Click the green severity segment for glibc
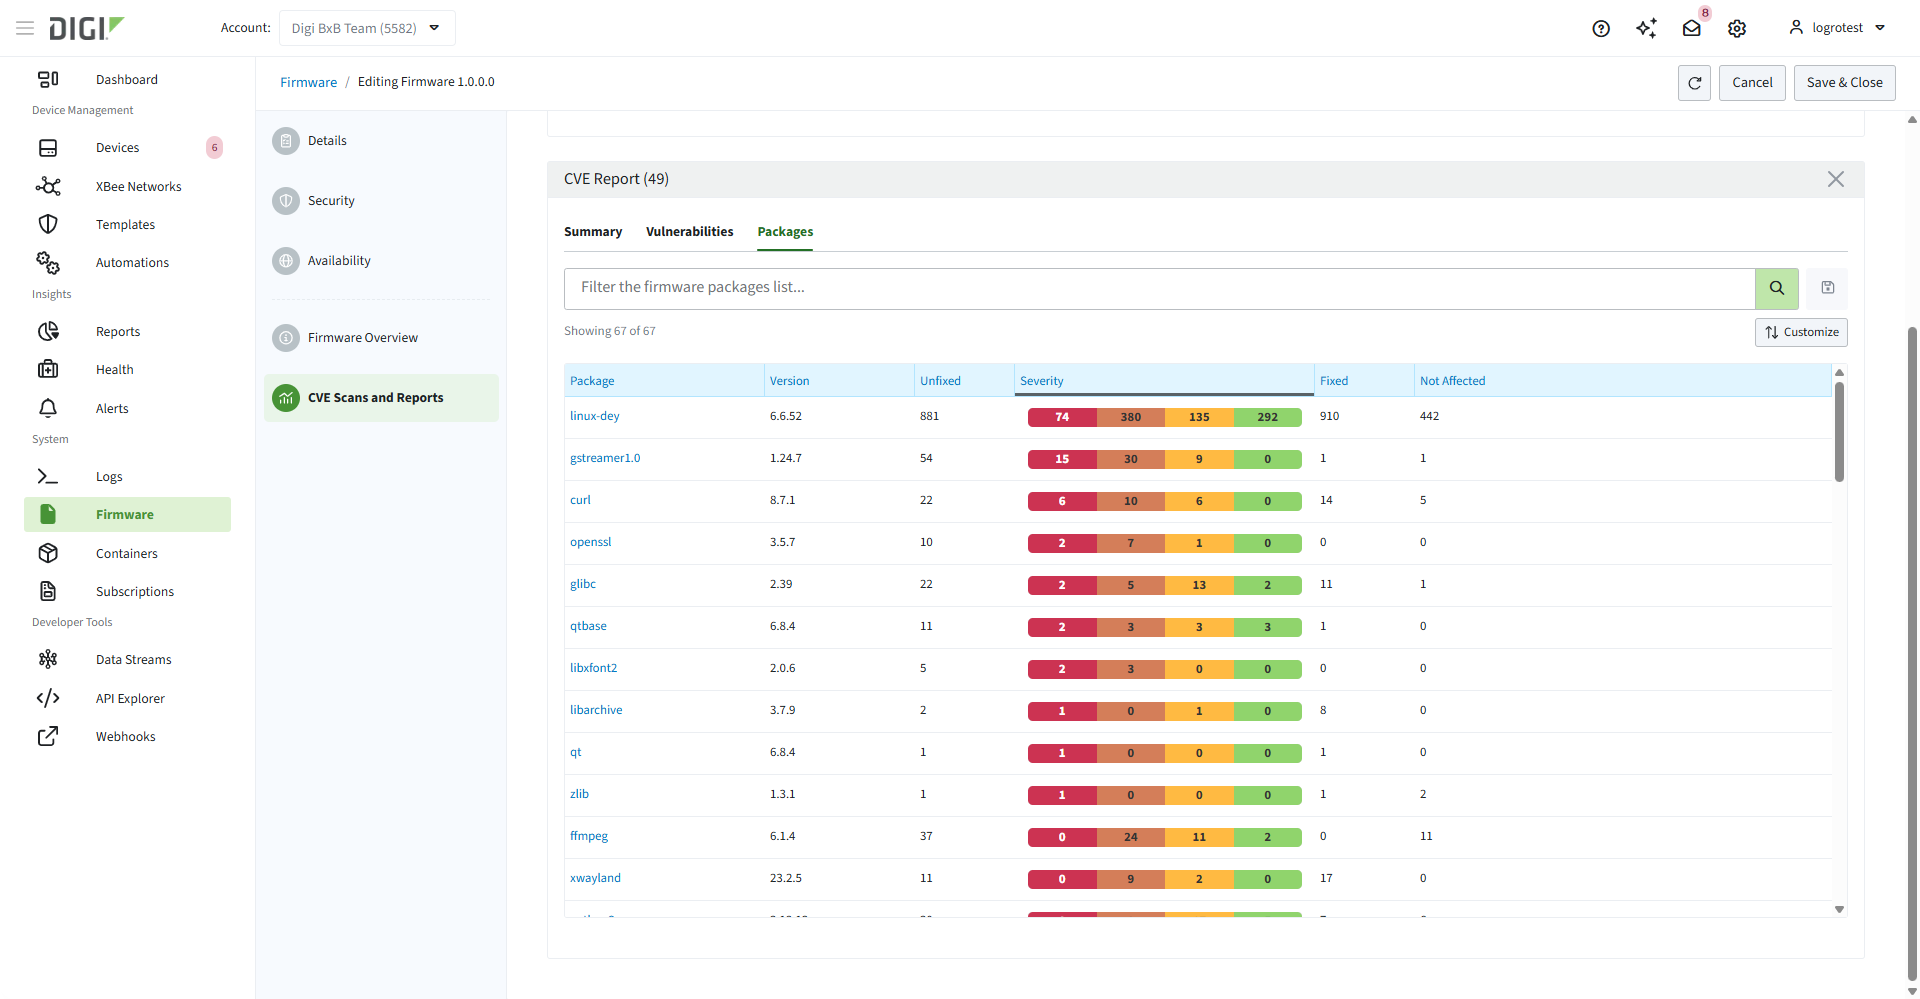Image resolution: width=1920 pixels, height=999 pixels. tap(1267, 585)
